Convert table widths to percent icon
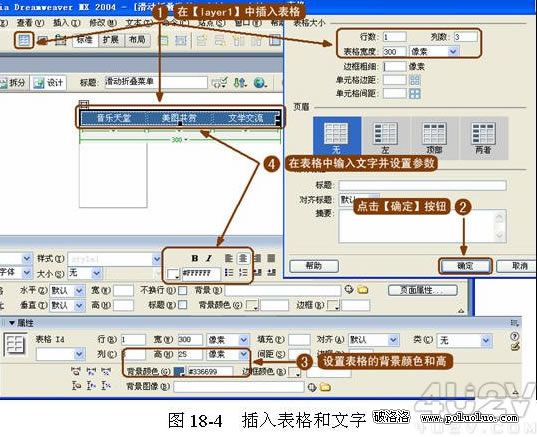 tap(107, 371)
